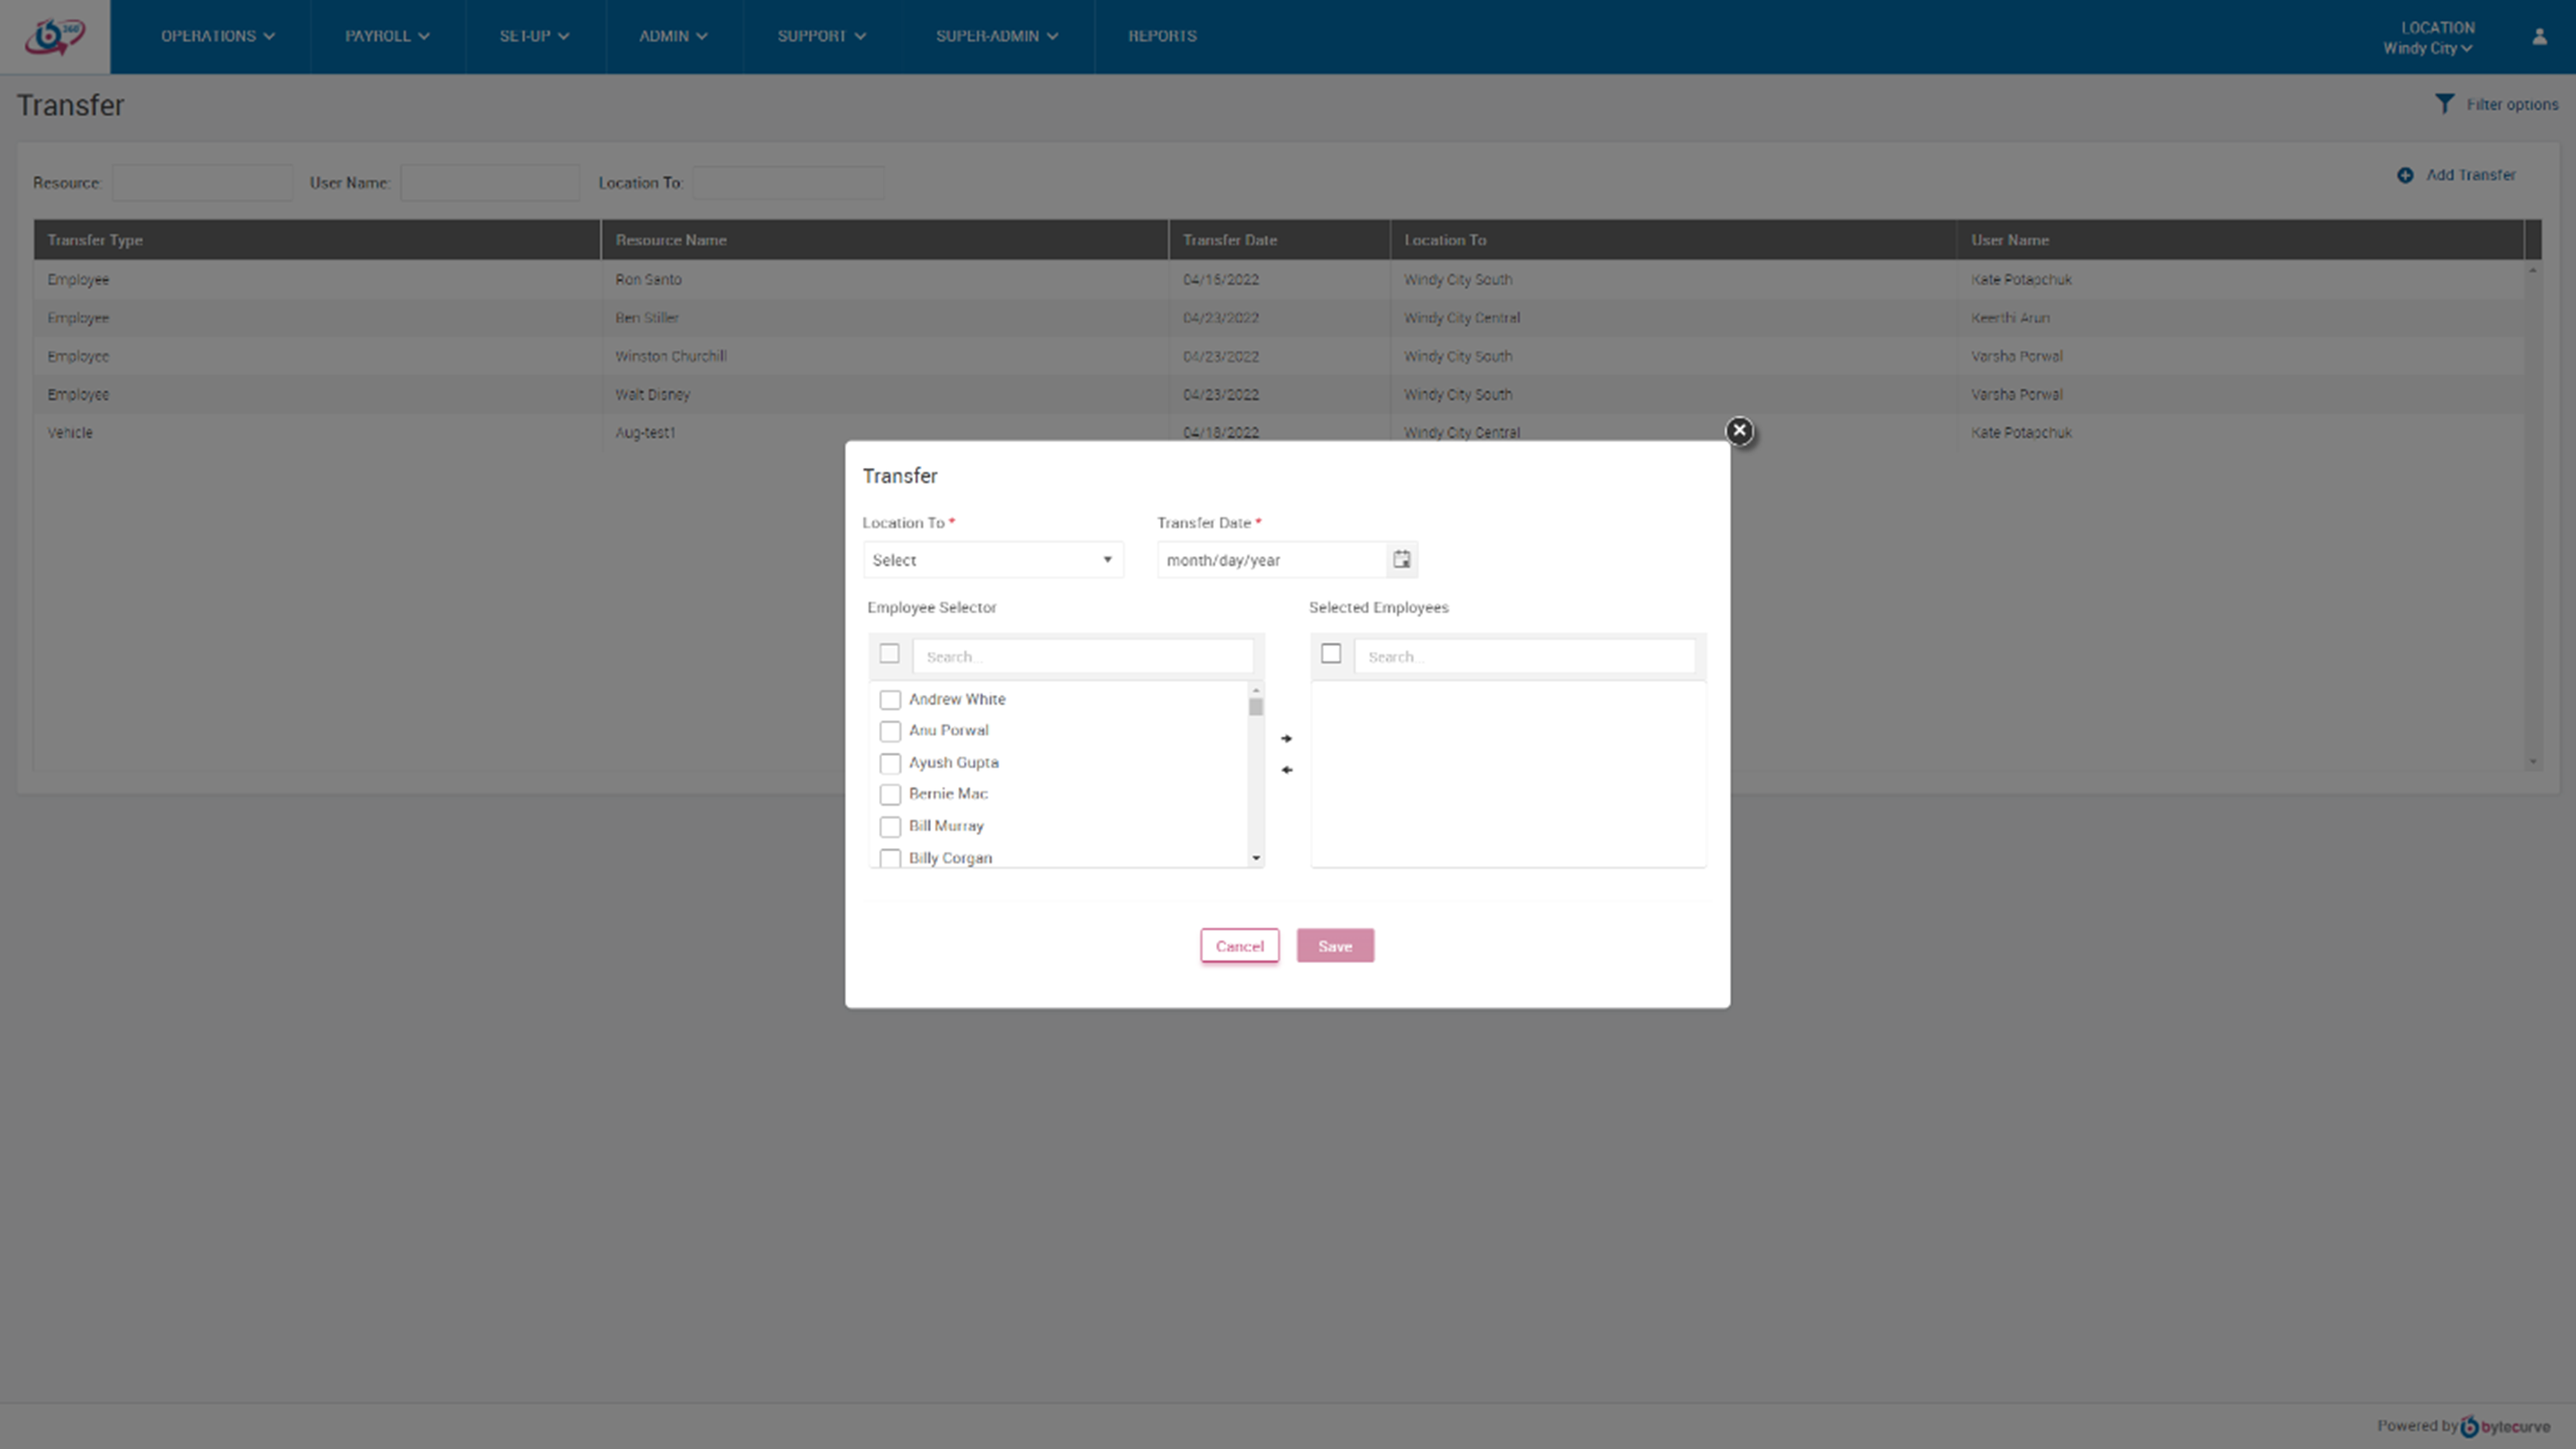Click the Employee Selector search field
Viewport: 2576px width, 1449px height.
pos(1083,657)
